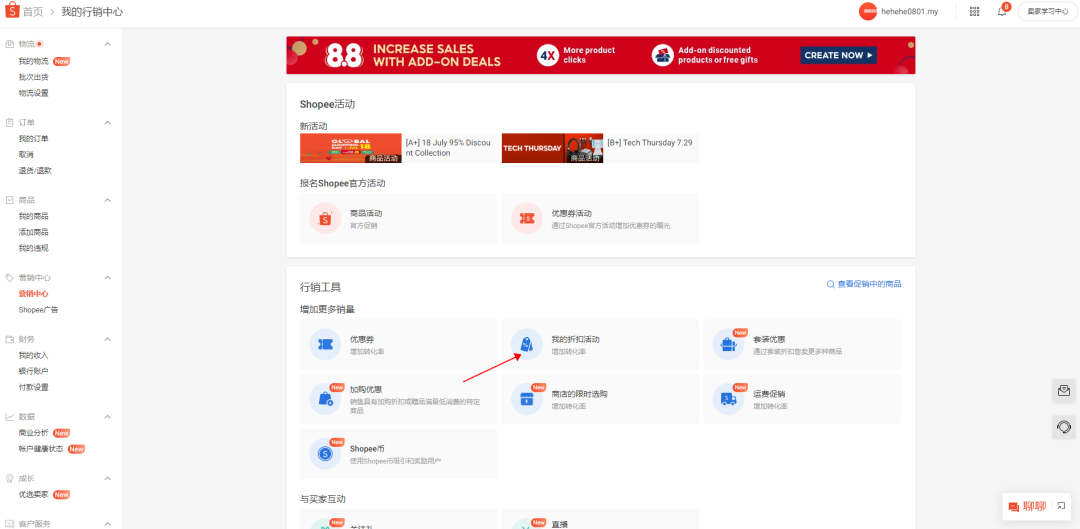Open 我的收入 in the sidebar
The height and width of the screenshot is (529, 1080).
(x=34, y=355)
